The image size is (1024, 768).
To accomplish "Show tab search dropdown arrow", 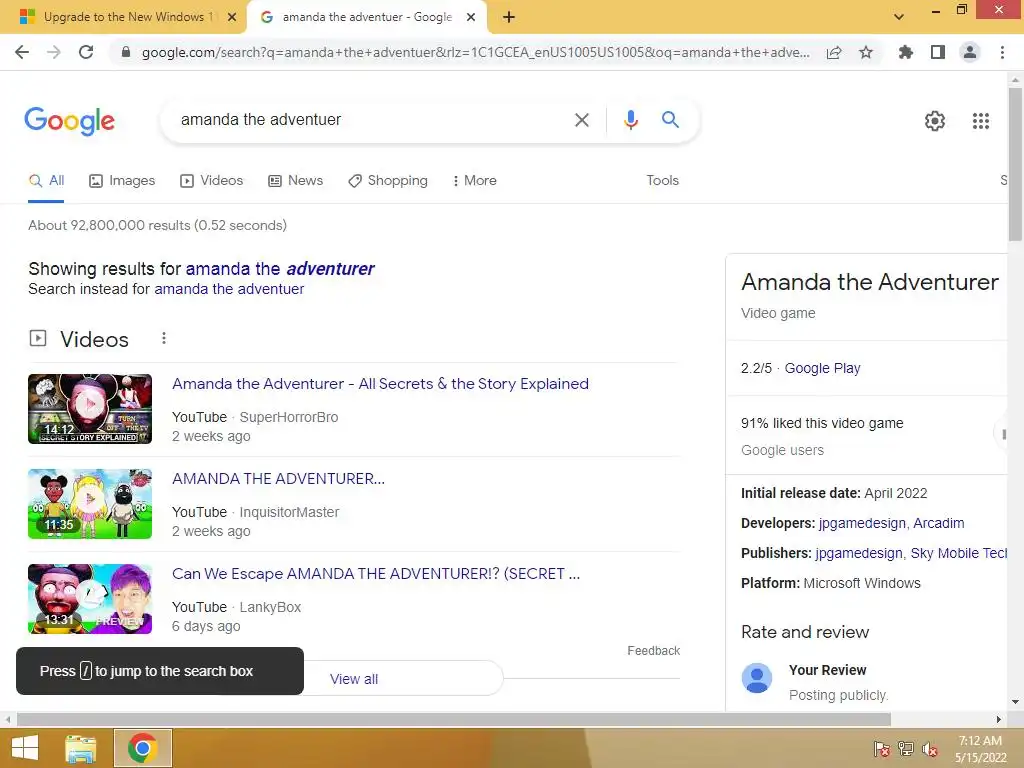I will click(x=899, y=17).
